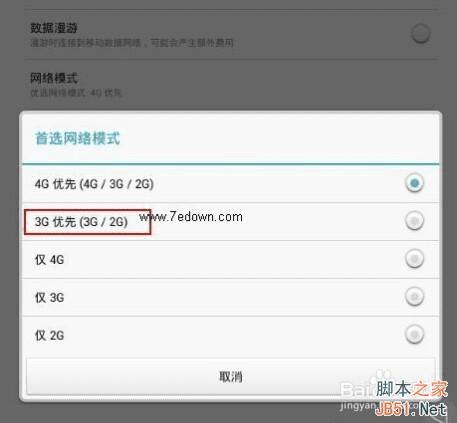Tap the 取消 button
The image size is (457, 423).
230,377
